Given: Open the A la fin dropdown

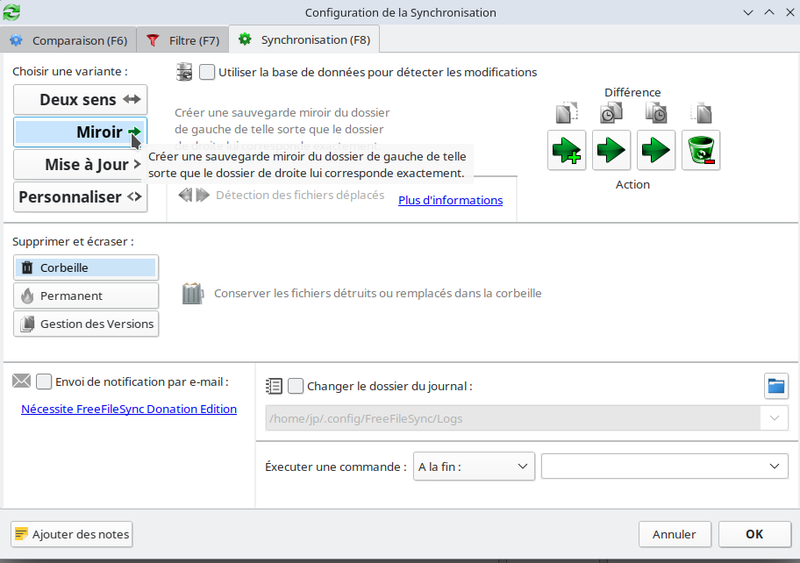Looking at the screenshot, I should (474, 467).
